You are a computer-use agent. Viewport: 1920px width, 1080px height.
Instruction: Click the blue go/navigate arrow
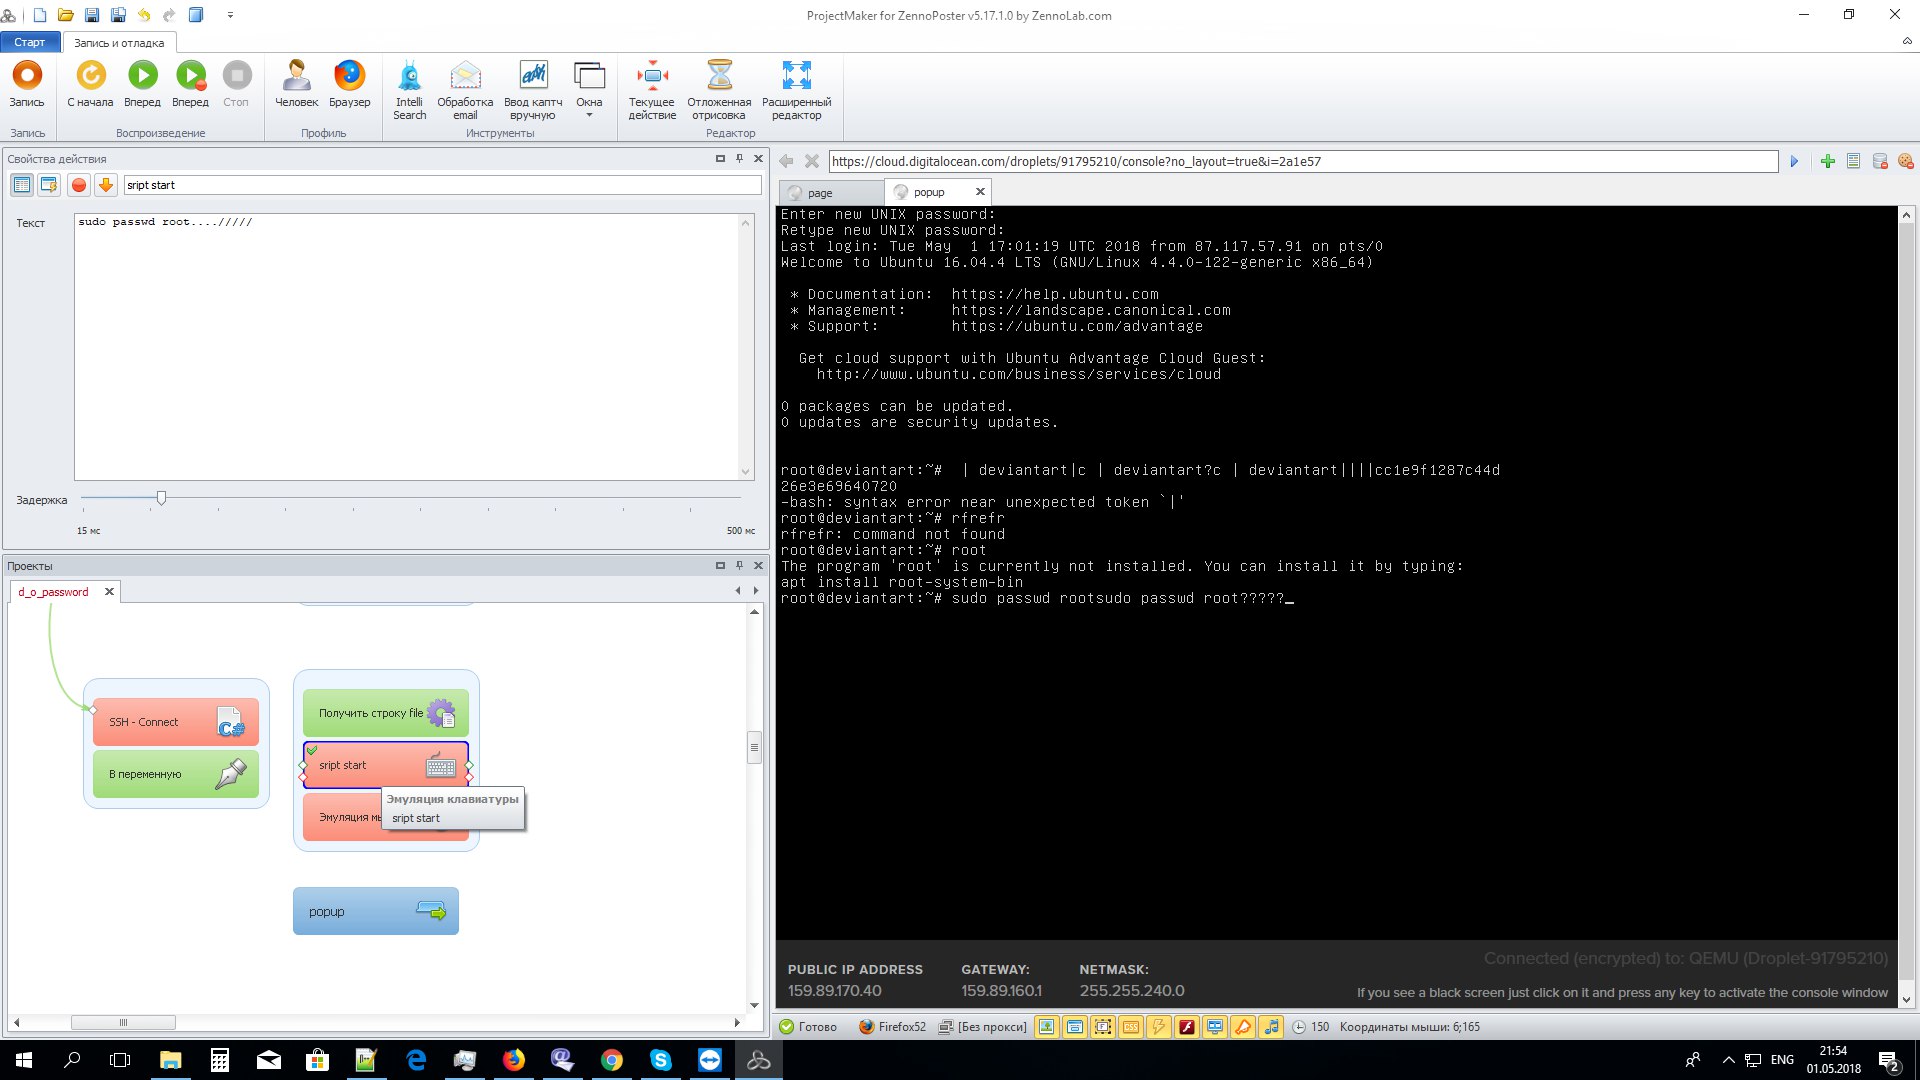click(1794, 161)
